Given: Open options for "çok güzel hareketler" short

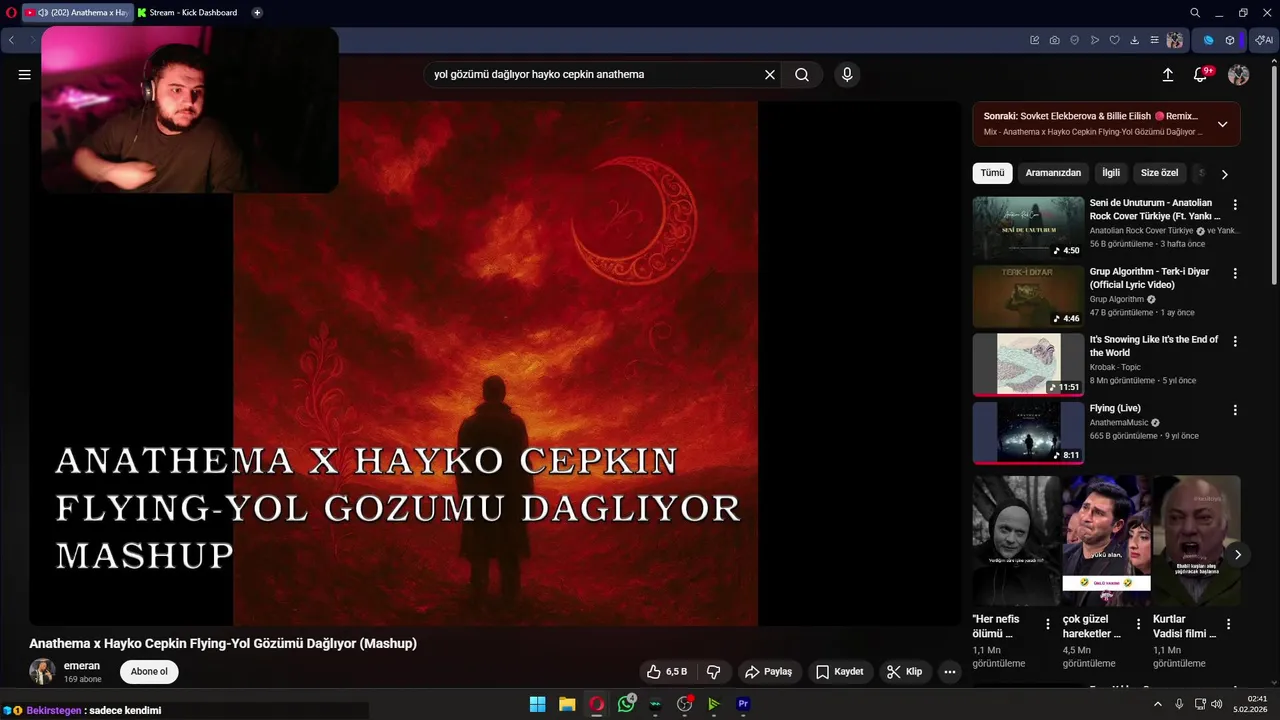Looking at the screenshot, I should click(x=1138, y=624).
